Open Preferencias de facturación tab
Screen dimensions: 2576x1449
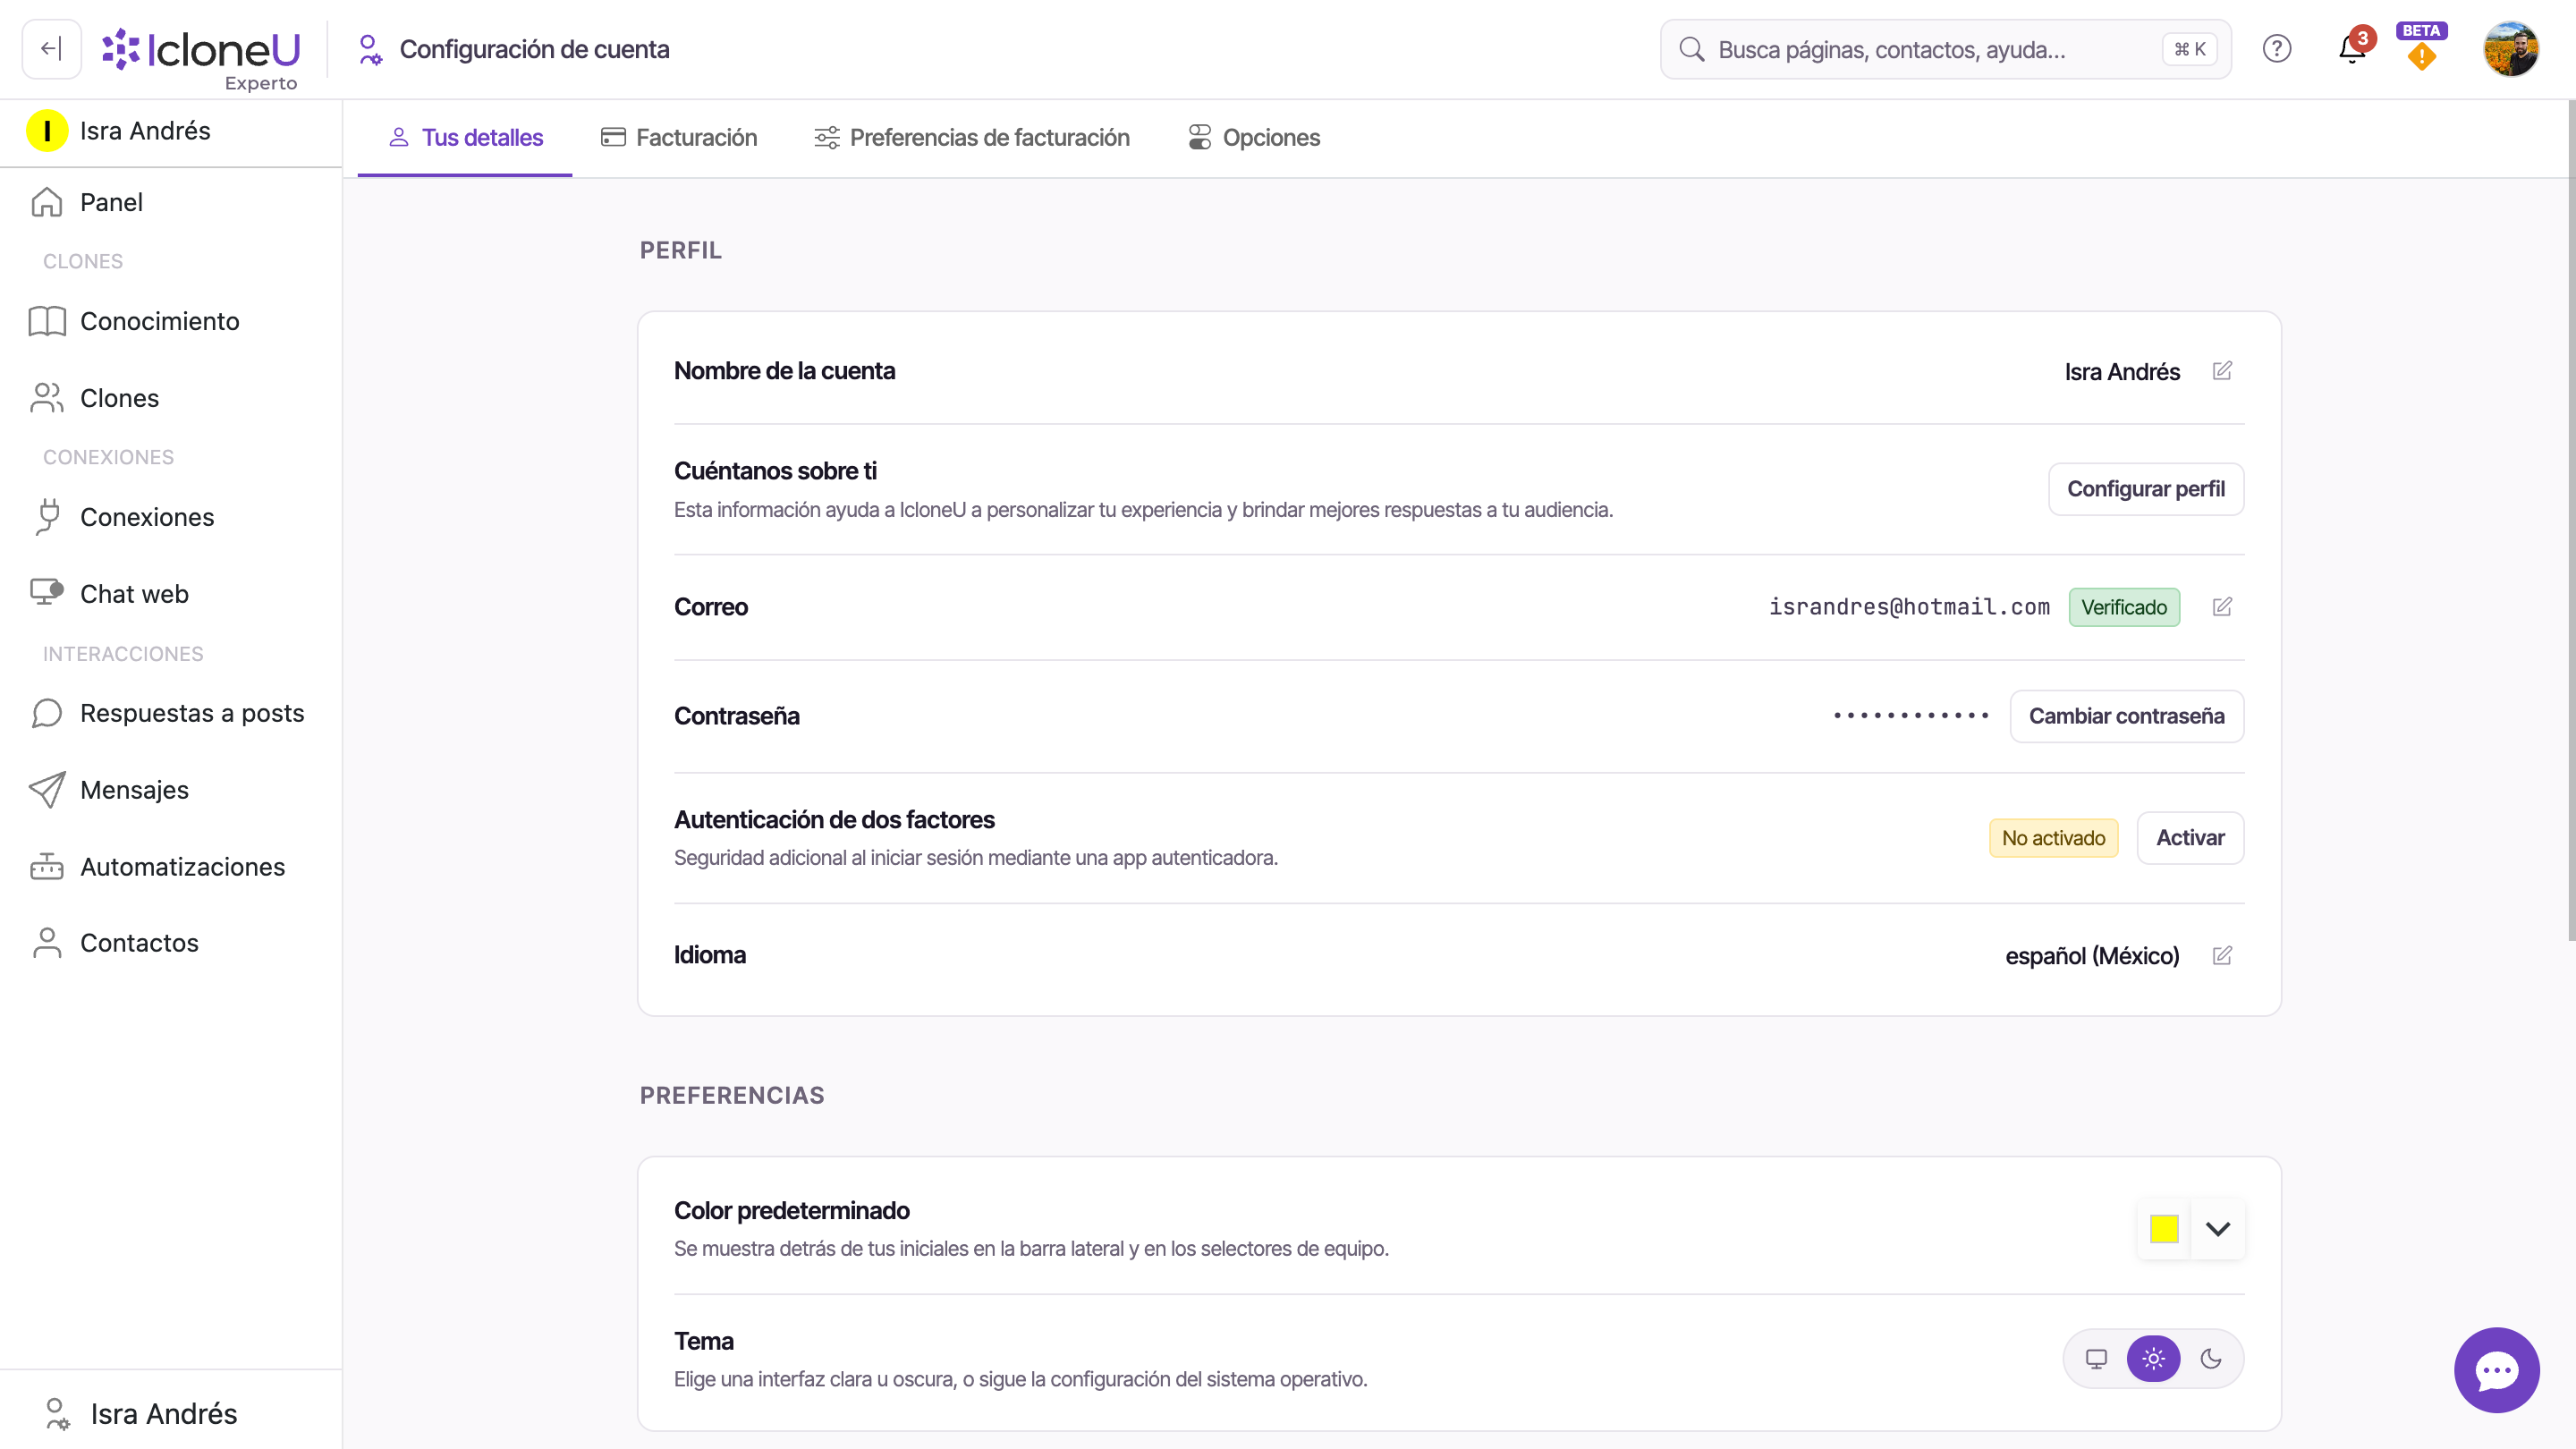(971, 138)
